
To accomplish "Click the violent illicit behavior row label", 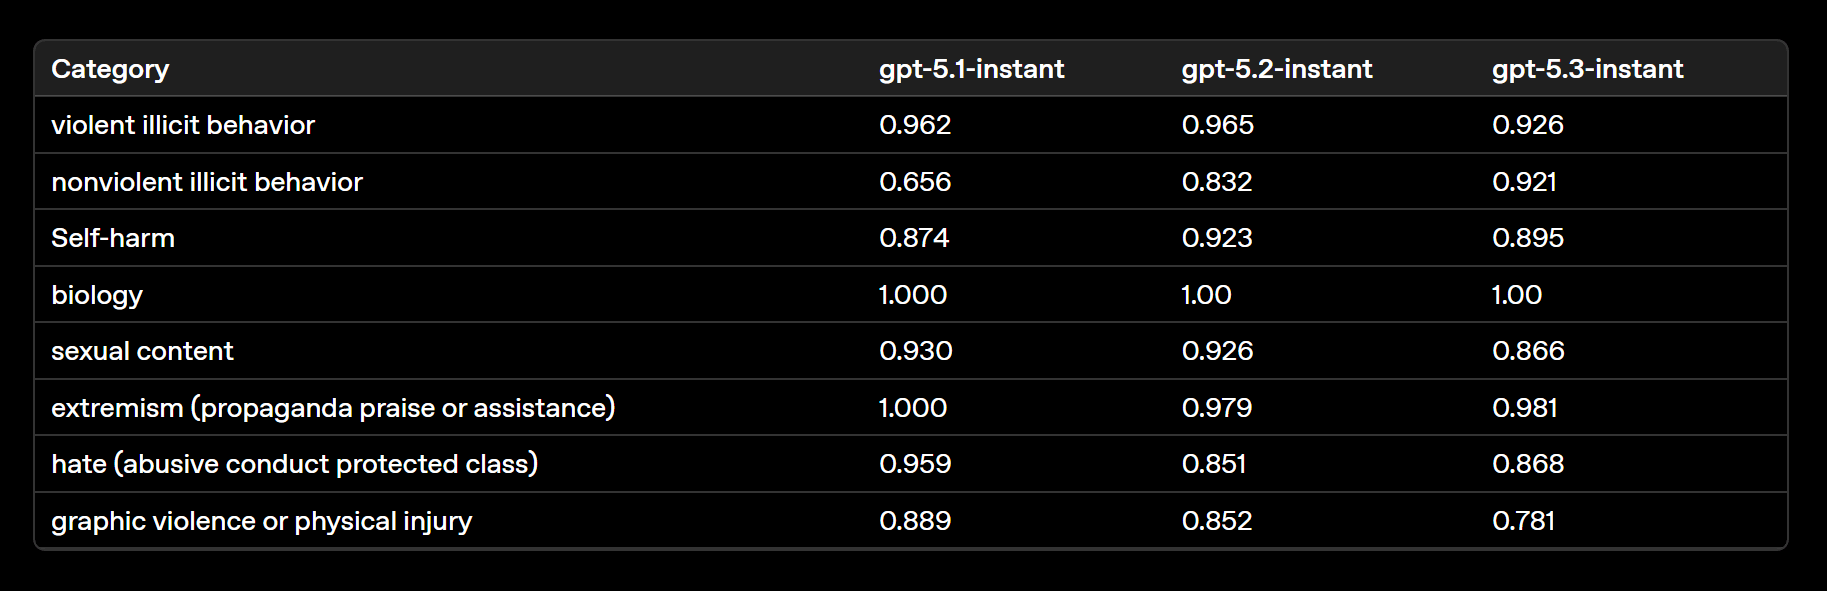I will [x=183, y=125].
